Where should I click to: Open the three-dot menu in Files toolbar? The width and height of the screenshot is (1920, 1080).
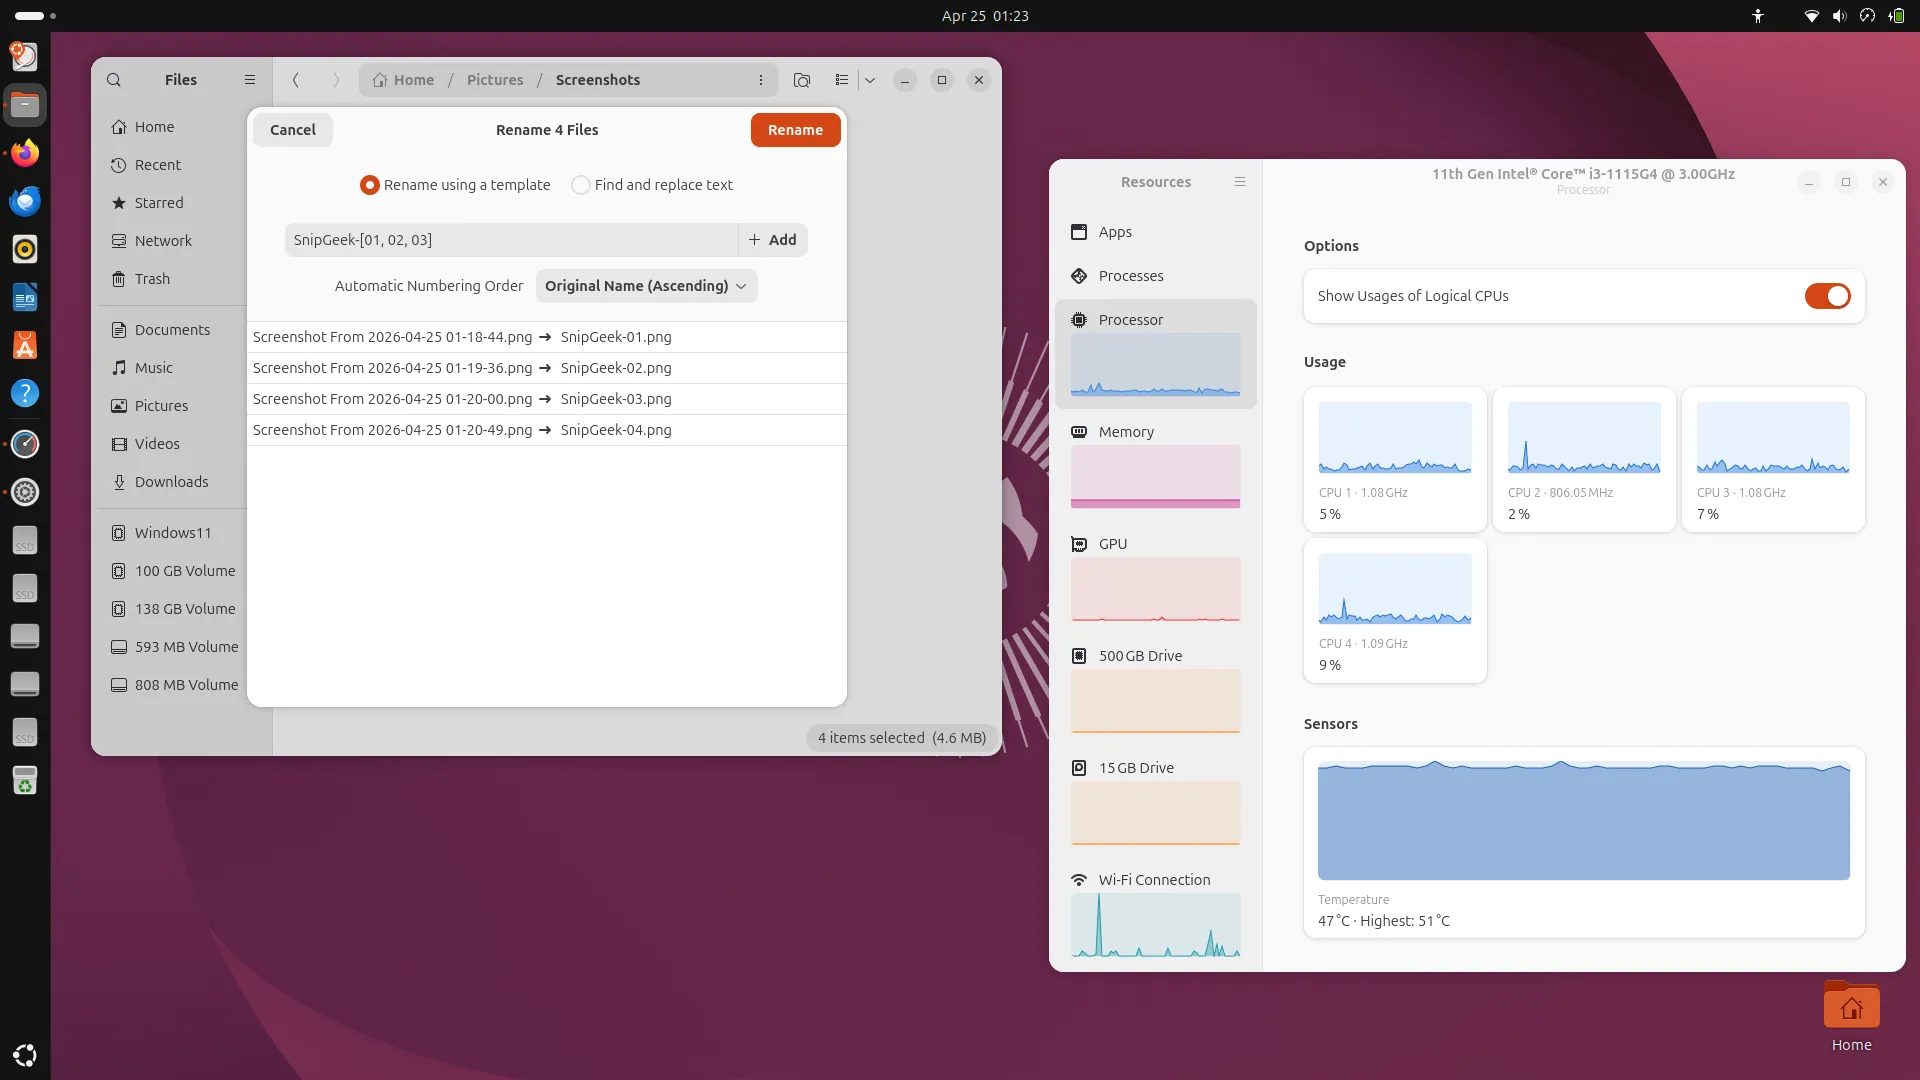[762, 80]
